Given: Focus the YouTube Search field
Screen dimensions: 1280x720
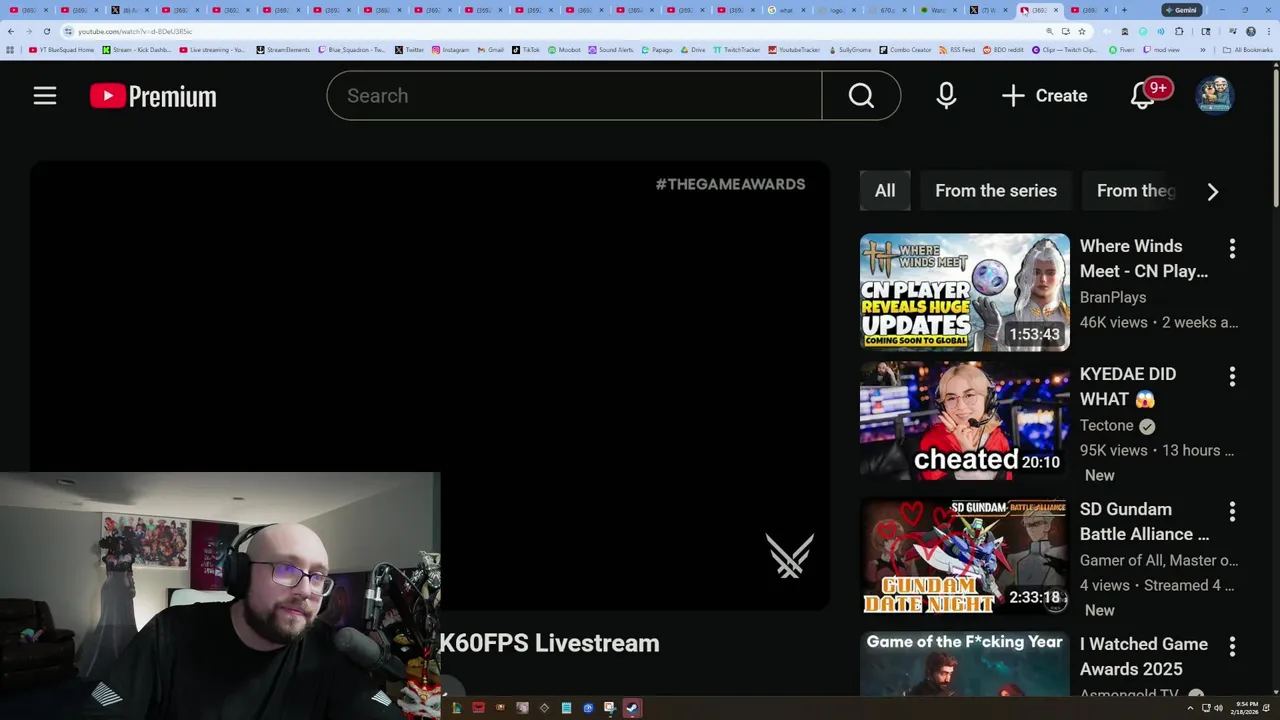Looking at the screenshot, I should (574, 96).
